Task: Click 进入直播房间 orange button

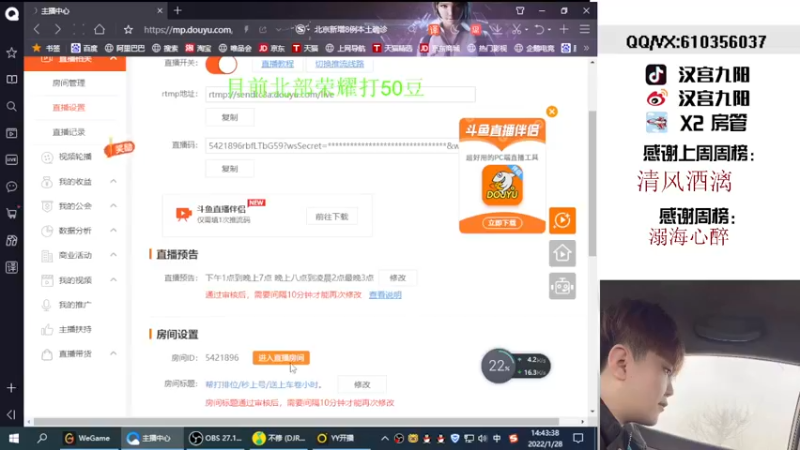Action: click(x=281, y=358)
